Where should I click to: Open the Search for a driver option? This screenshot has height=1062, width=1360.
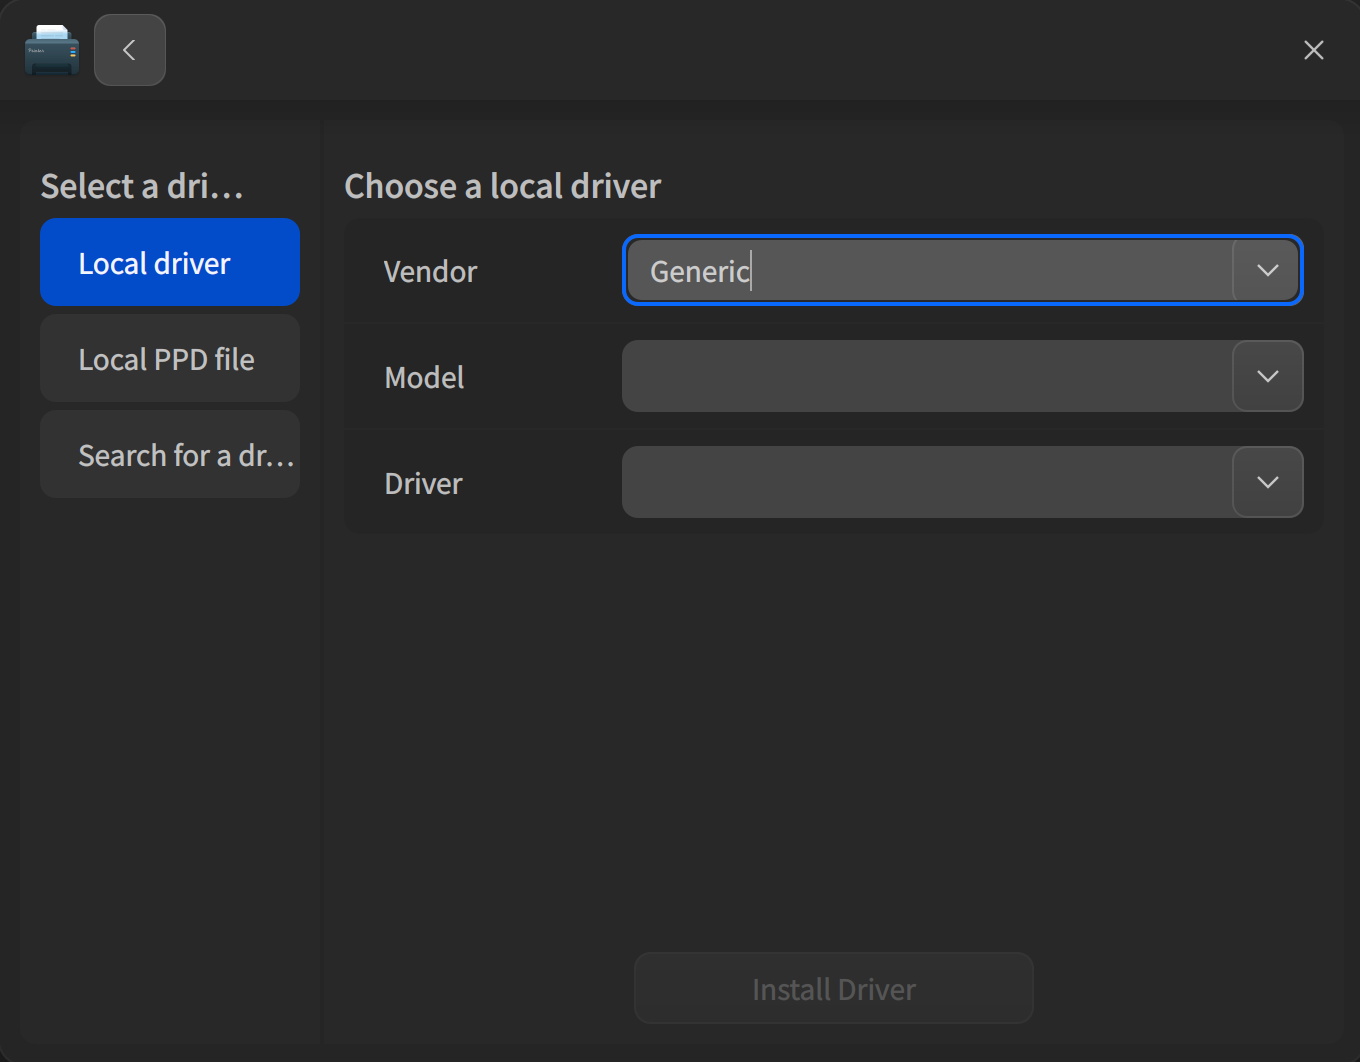170,454
